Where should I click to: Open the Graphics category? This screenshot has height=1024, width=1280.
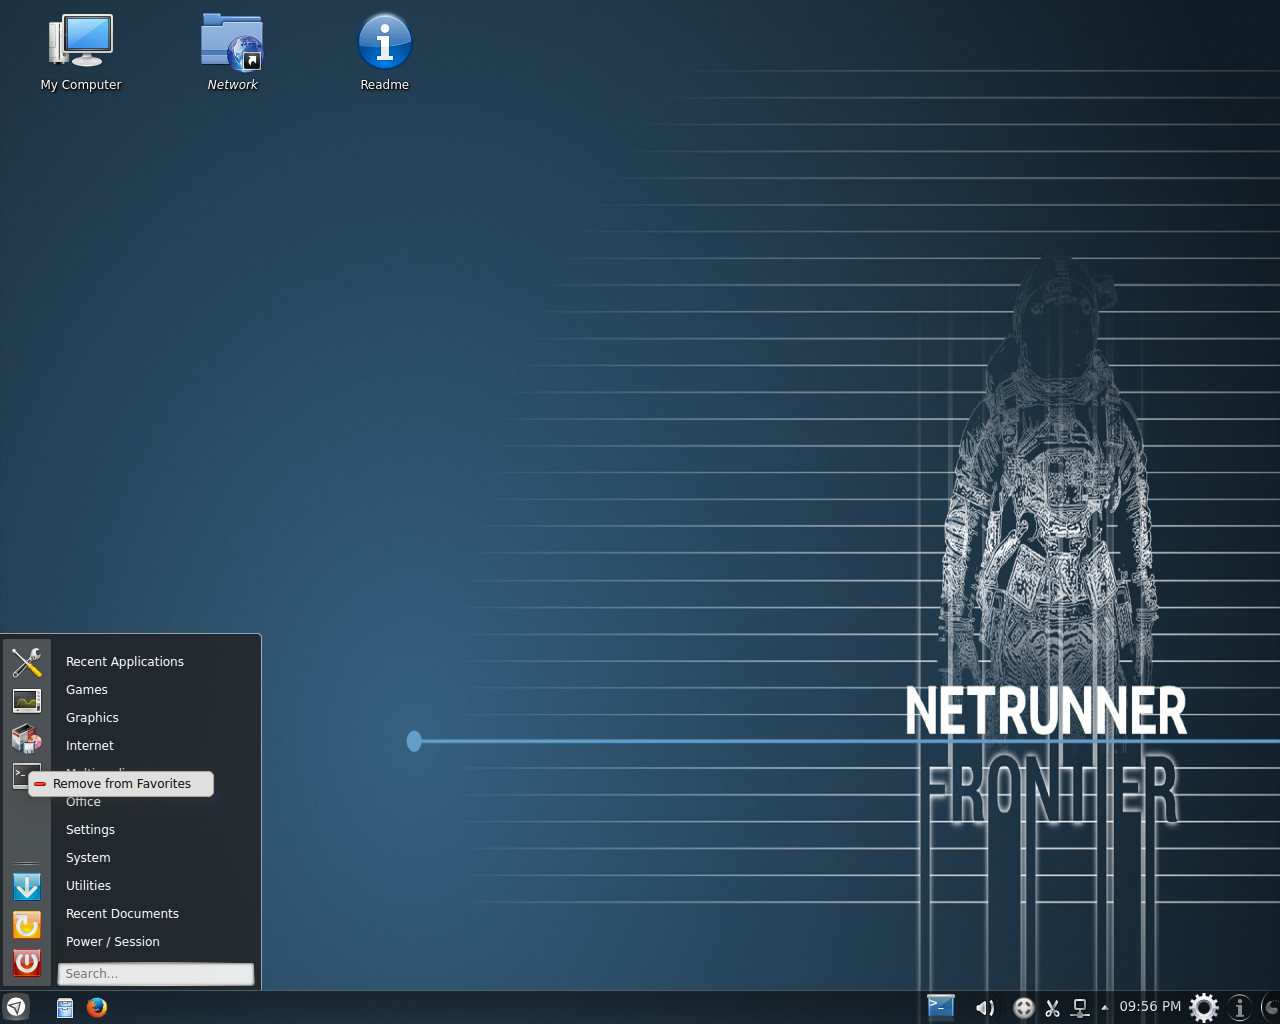pos(92,718)
